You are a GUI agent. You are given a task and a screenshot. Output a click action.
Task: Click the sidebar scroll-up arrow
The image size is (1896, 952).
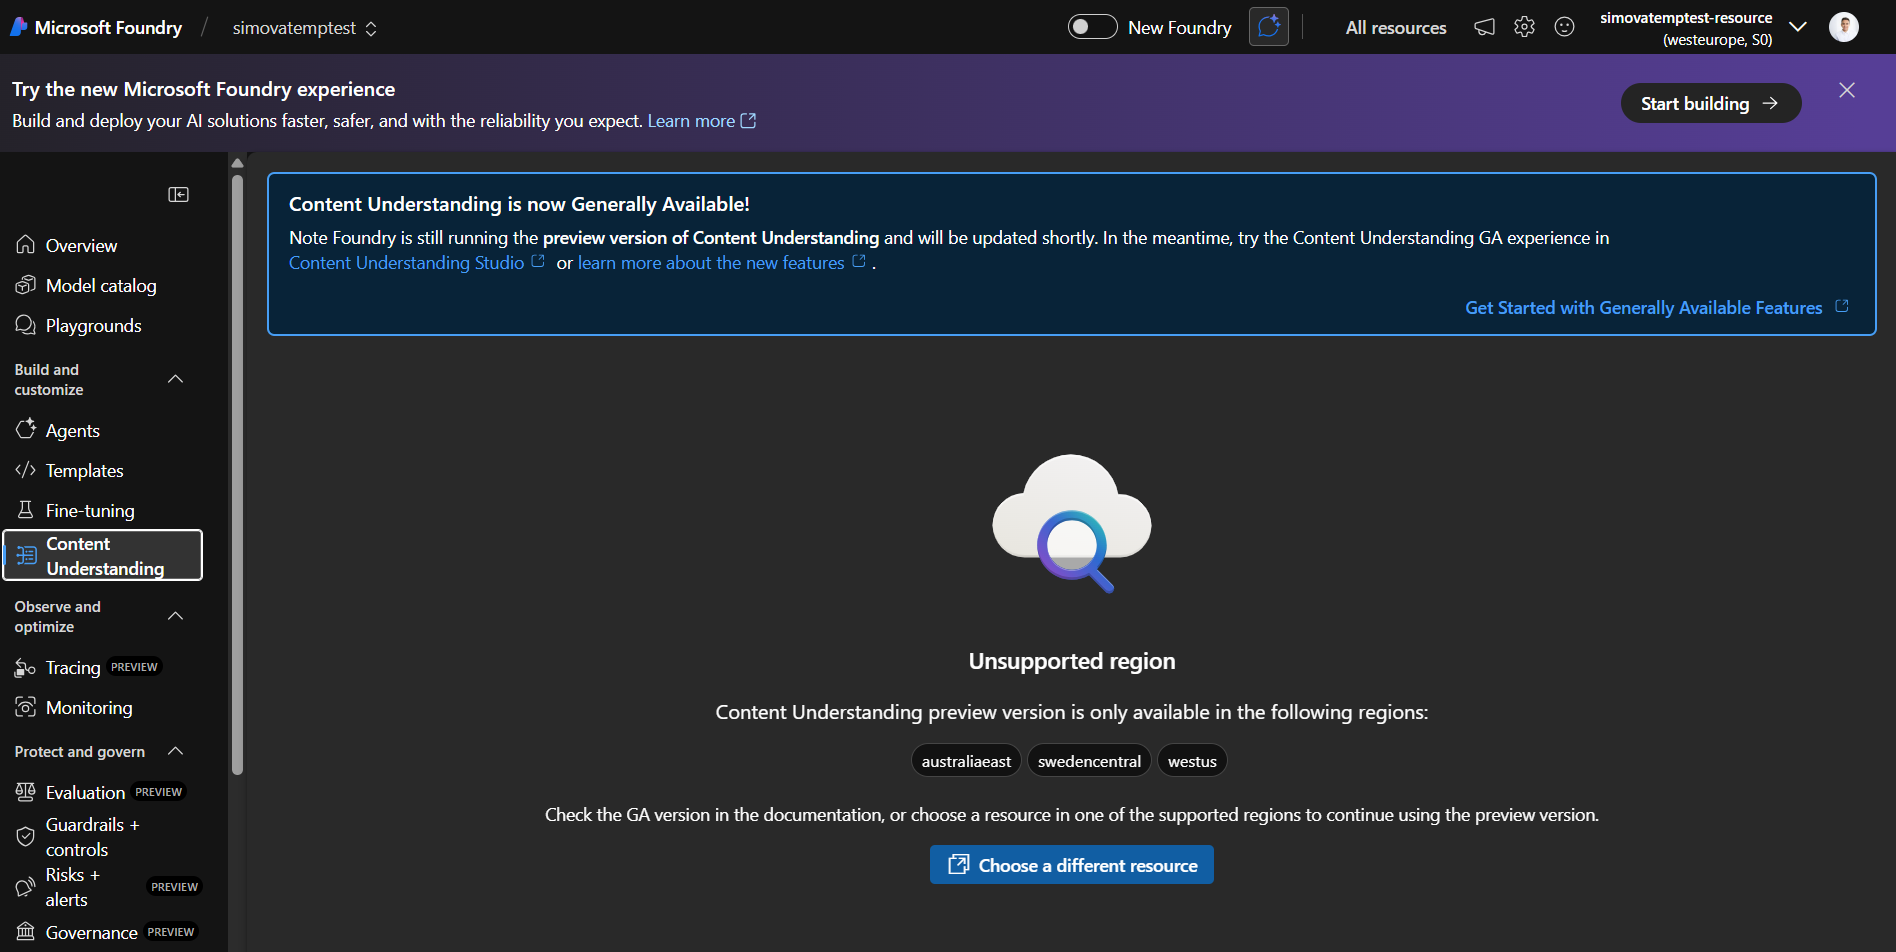[237, 163]
